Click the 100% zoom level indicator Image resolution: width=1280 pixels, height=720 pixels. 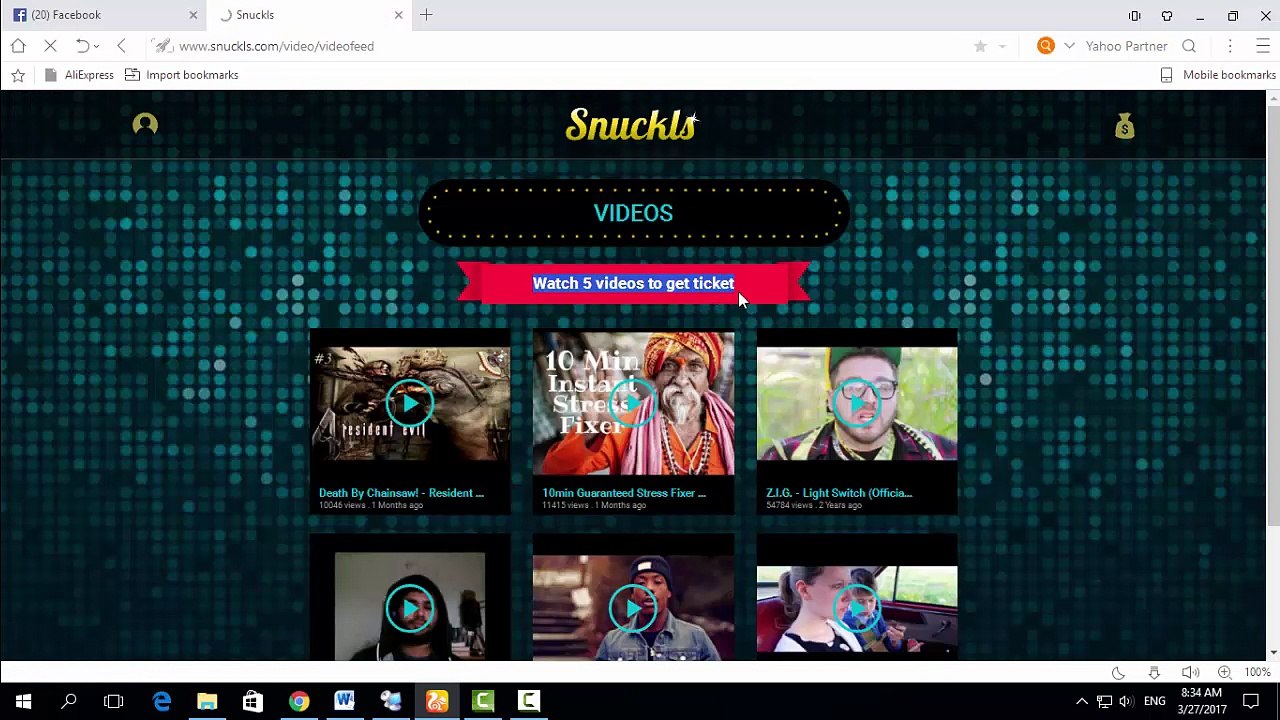(1257, 673)
